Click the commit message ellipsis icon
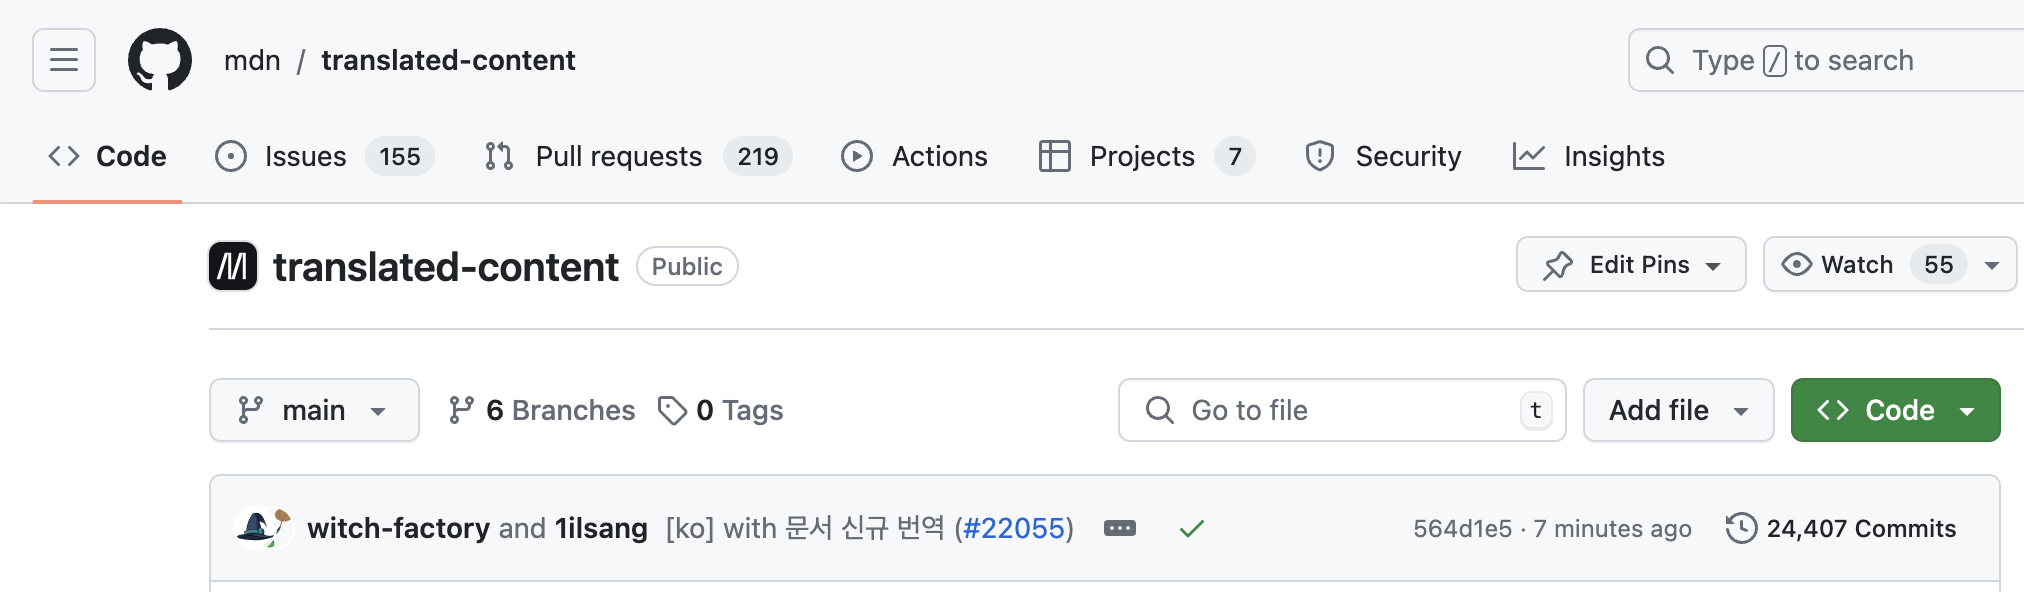This screenshot has width=2024, height=592. (1120, 528)
